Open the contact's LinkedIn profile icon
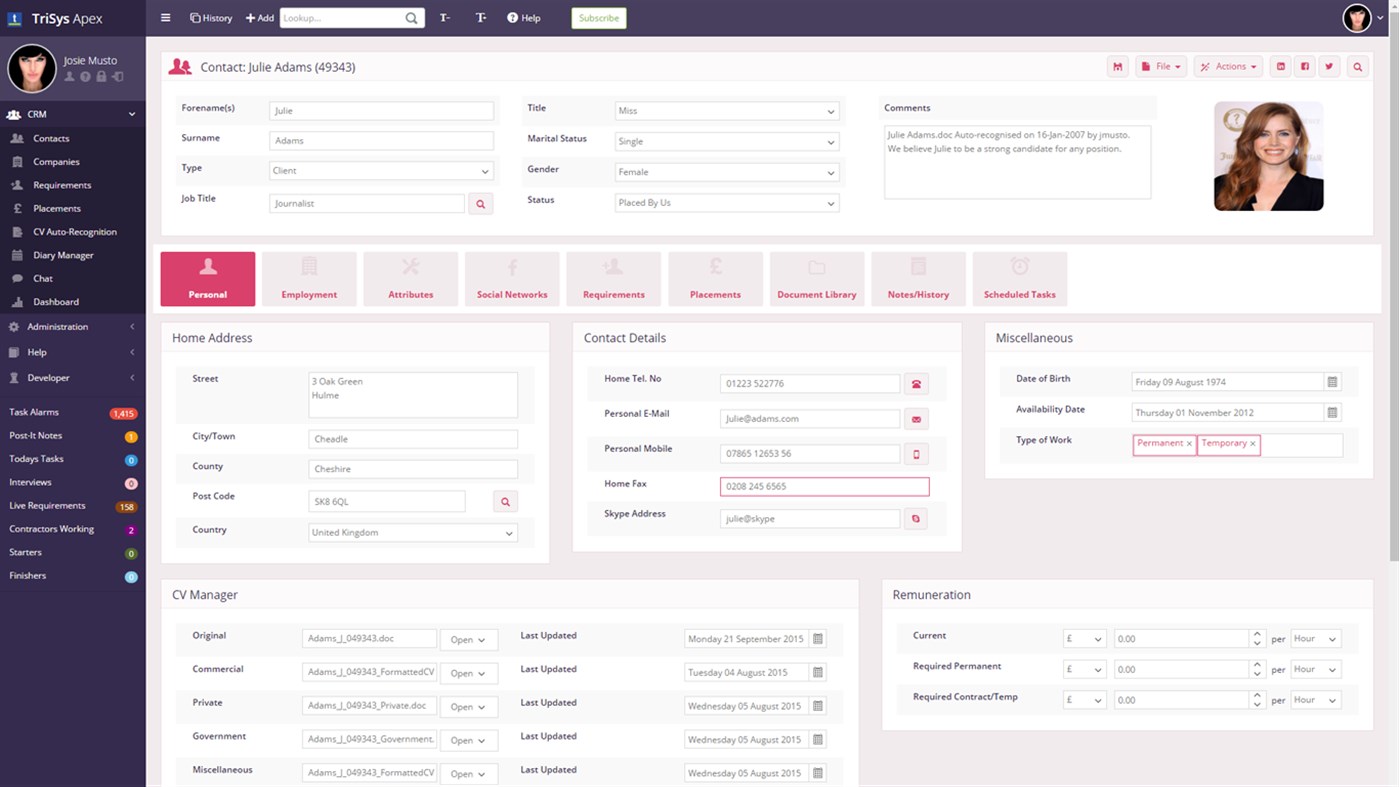The height and width of the screenshot is (787, 1399). (x=1281, y=66)
